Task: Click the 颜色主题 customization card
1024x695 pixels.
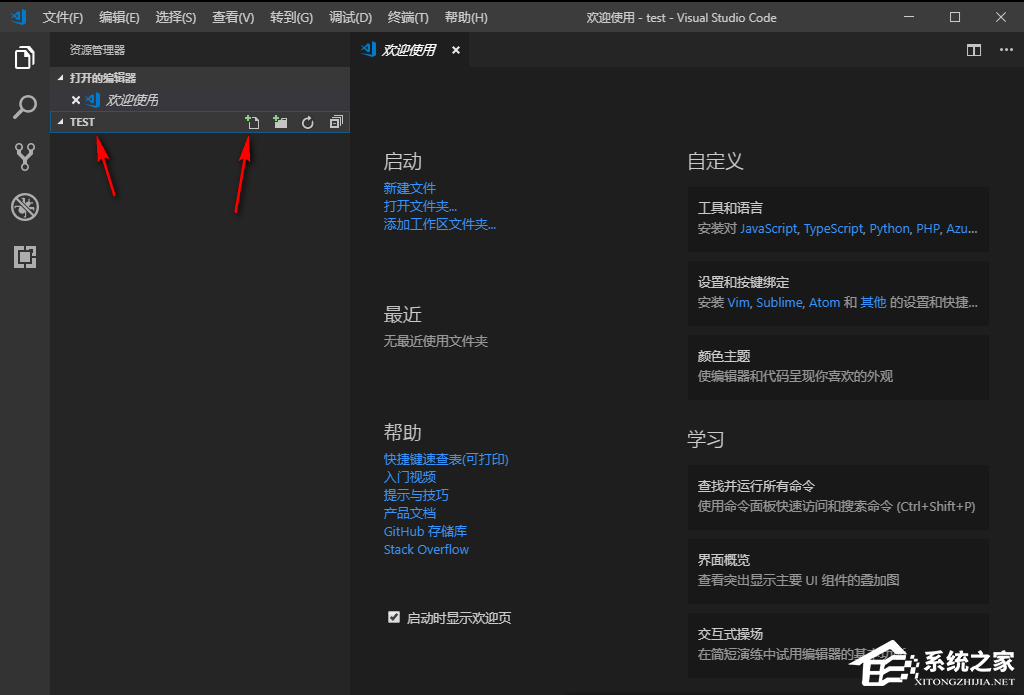Action: coord(838,366)
